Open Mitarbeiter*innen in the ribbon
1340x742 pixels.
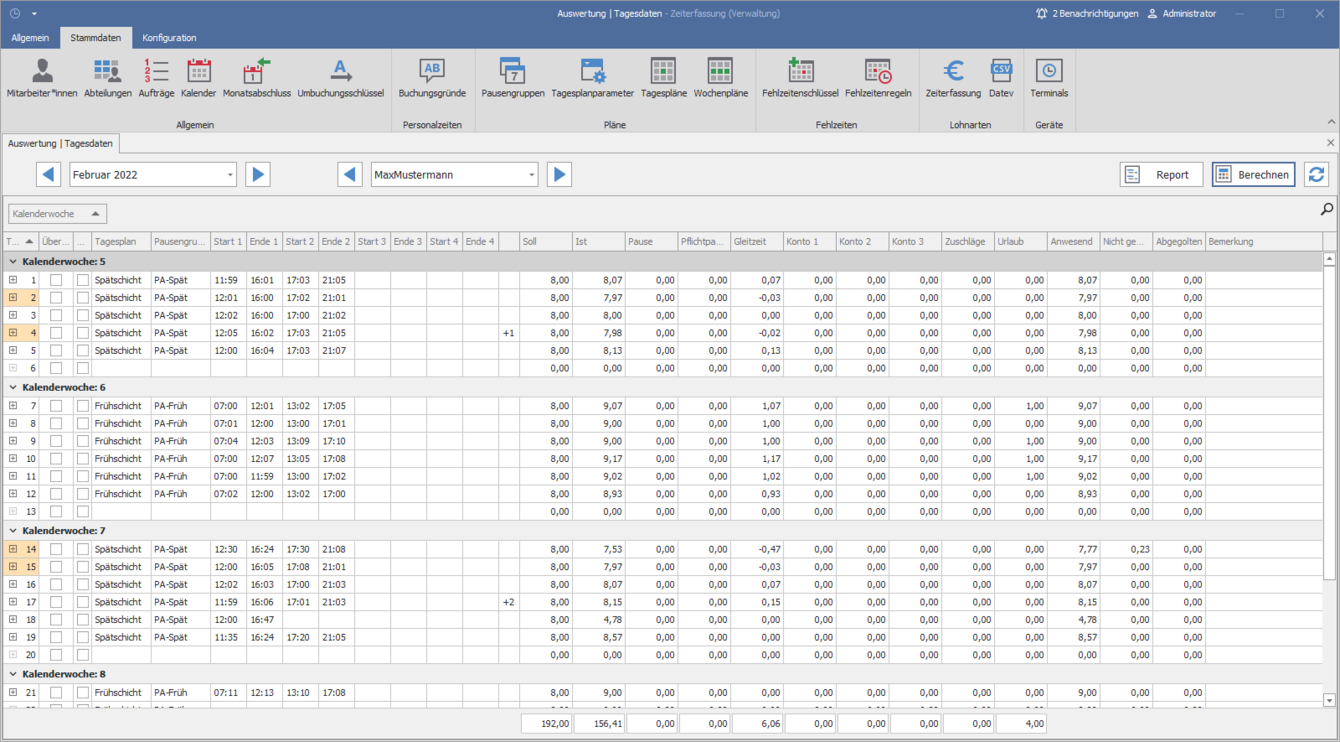(42, 78)
